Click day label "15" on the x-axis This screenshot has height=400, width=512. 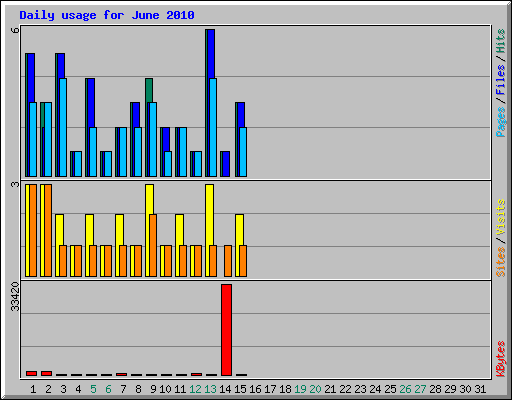240,389
